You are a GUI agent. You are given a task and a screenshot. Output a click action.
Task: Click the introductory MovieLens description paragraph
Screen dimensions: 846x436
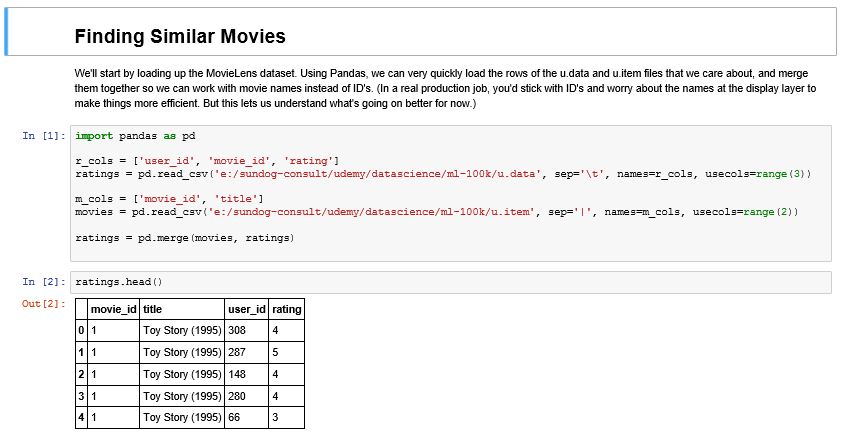point(445,88)
